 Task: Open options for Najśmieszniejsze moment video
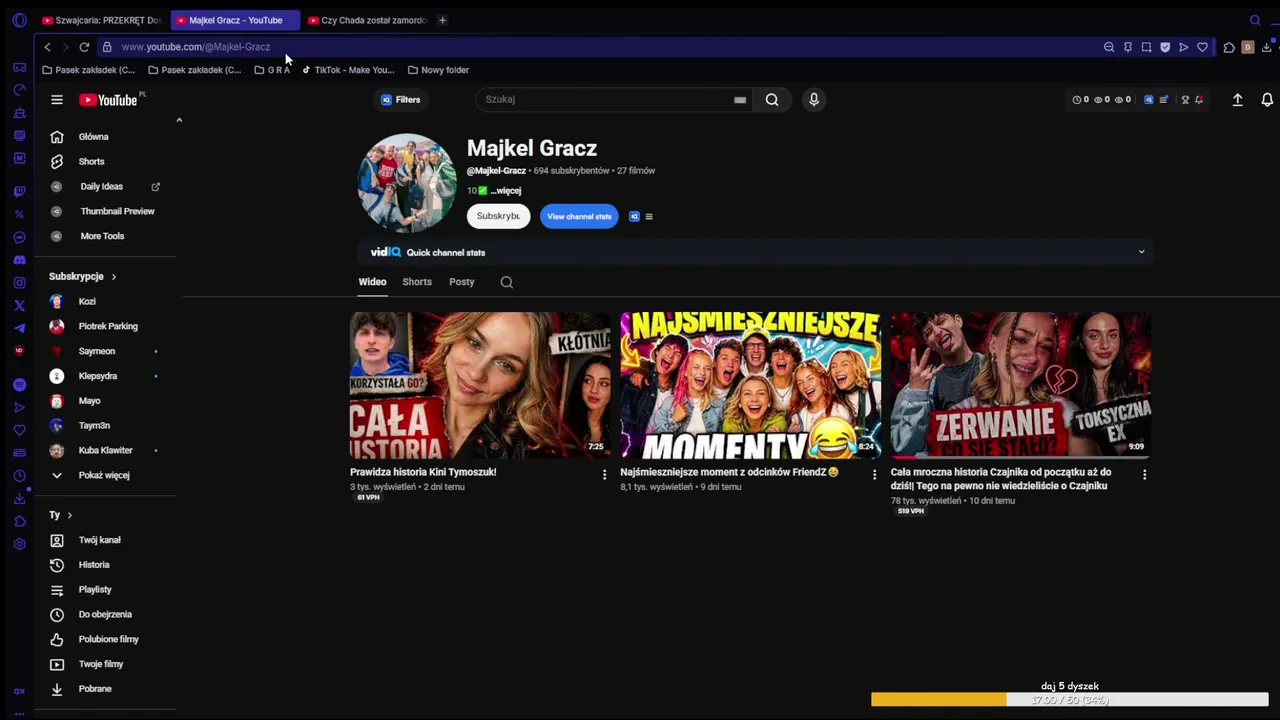[x=874, y=475]
